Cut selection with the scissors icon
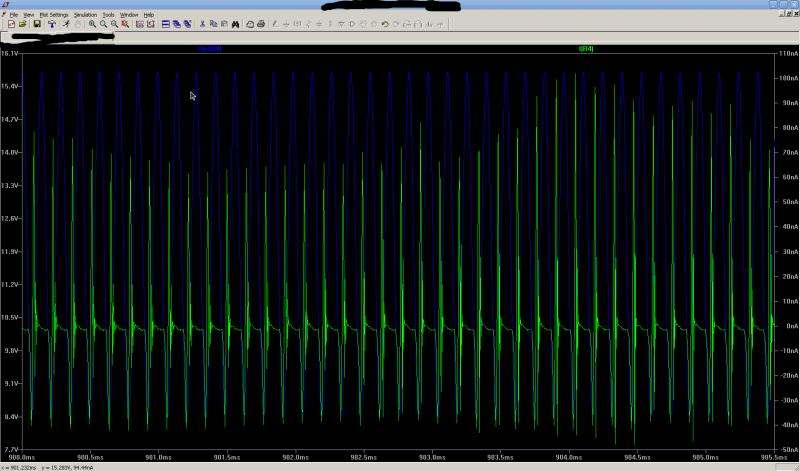The width and height of the screenshot is (800, 471). [203, 24]
